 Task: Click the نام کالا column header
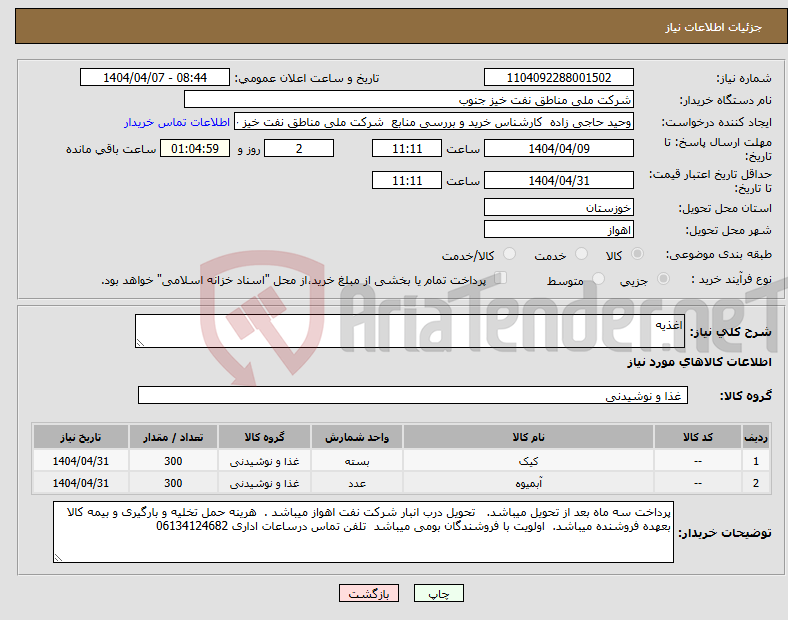[x=528, y=437]
